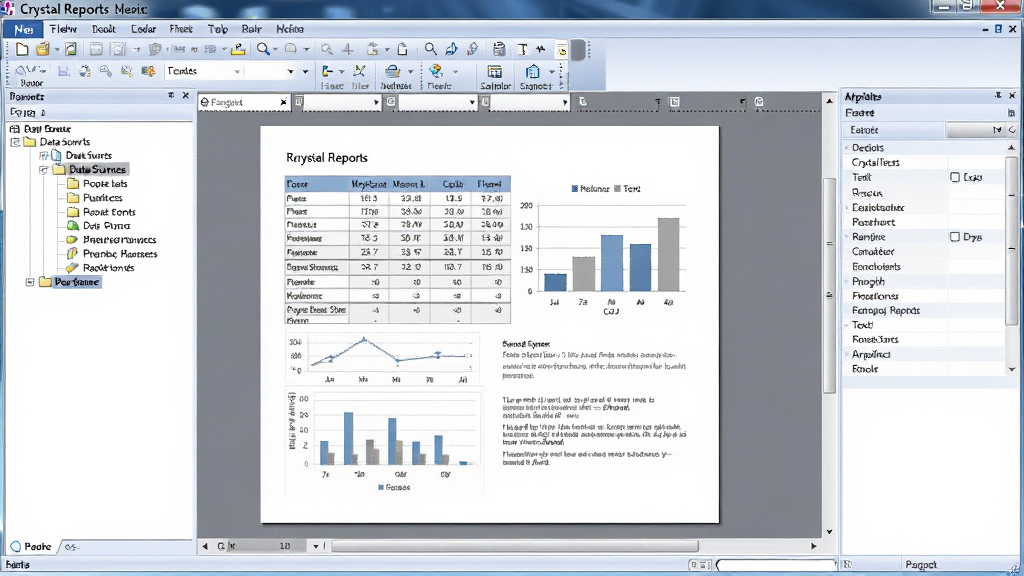Click the New blank document toolbar icon

pos(22,49)
